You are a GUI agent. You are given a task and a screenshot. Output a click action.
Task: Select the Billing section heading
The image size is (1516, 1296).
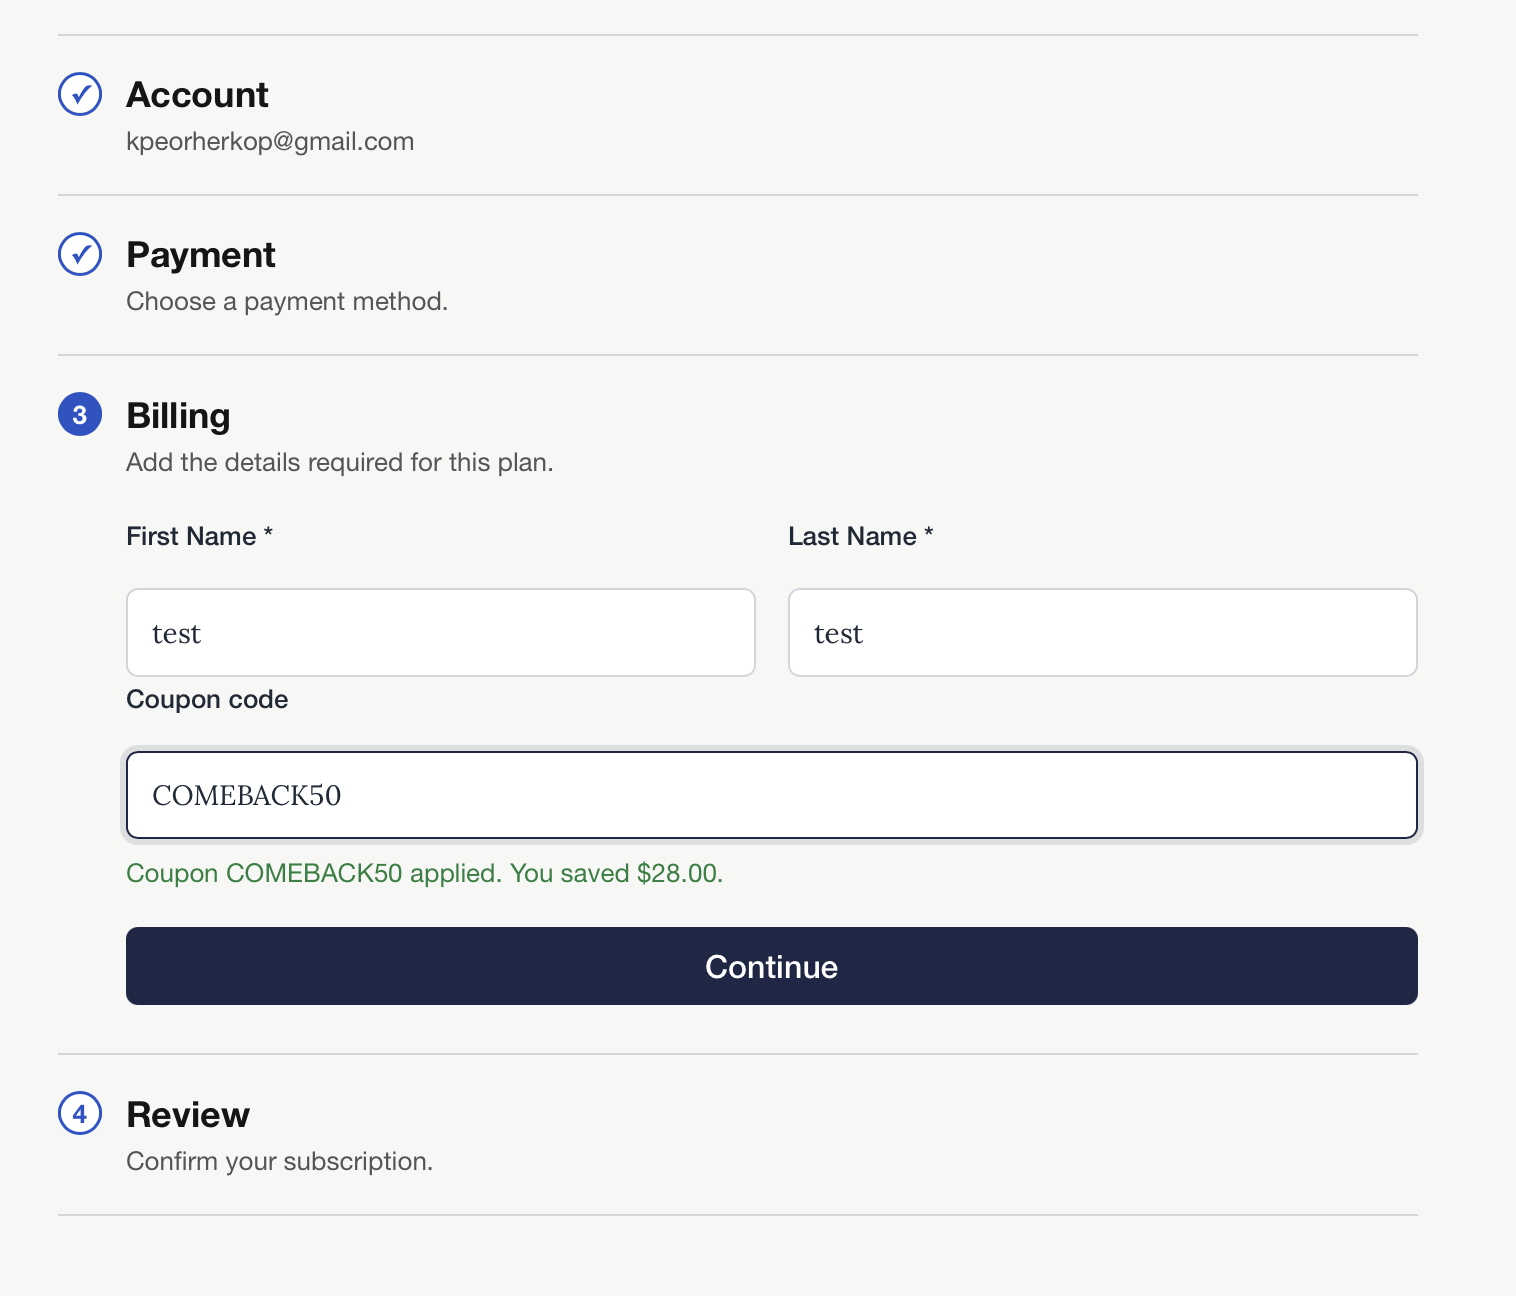pos(178,415)
